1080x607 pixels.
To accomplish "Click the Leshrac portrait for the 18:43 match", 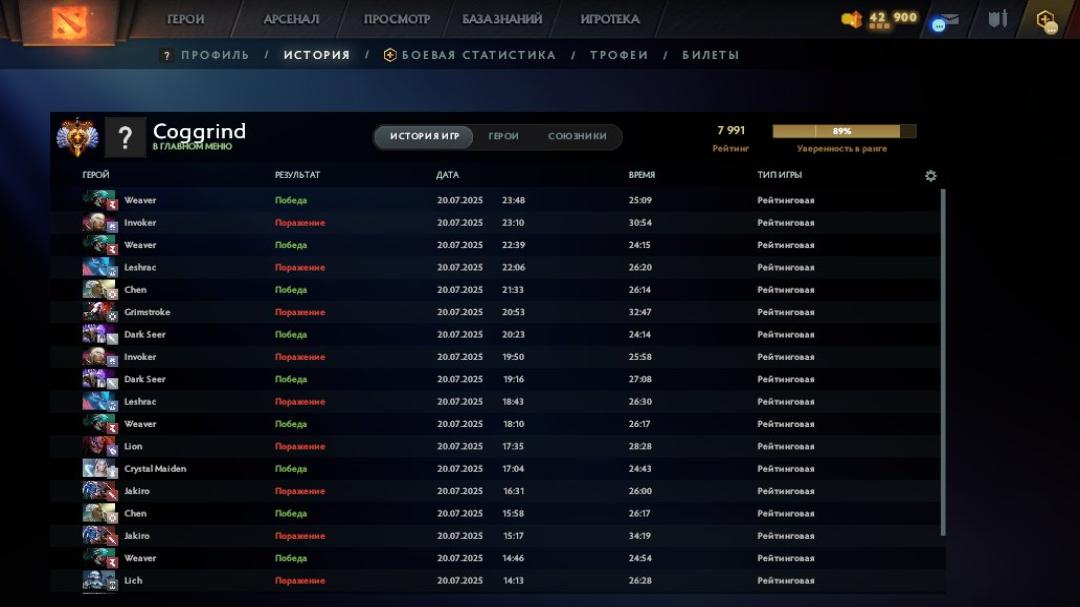I will coord(100,402).
